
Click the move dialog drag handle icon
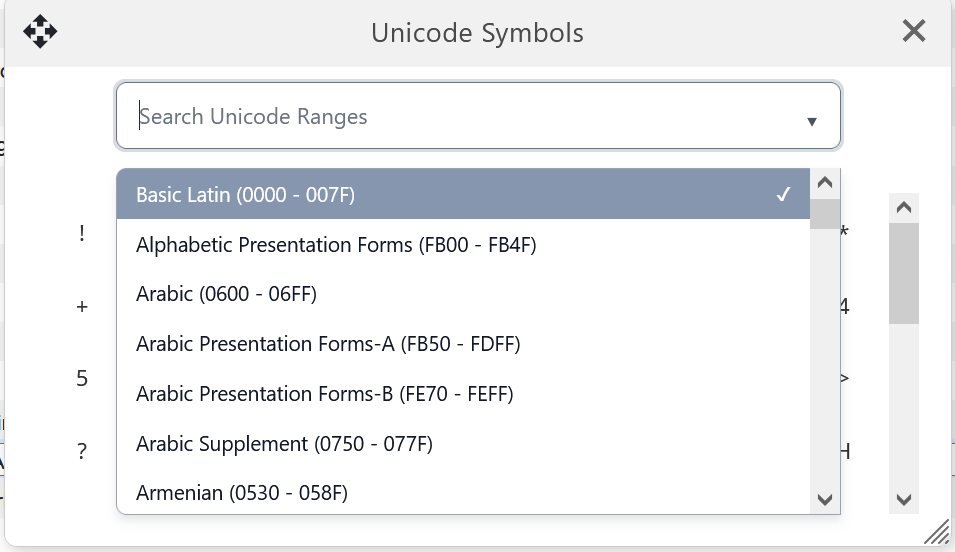tap(40, 32)
